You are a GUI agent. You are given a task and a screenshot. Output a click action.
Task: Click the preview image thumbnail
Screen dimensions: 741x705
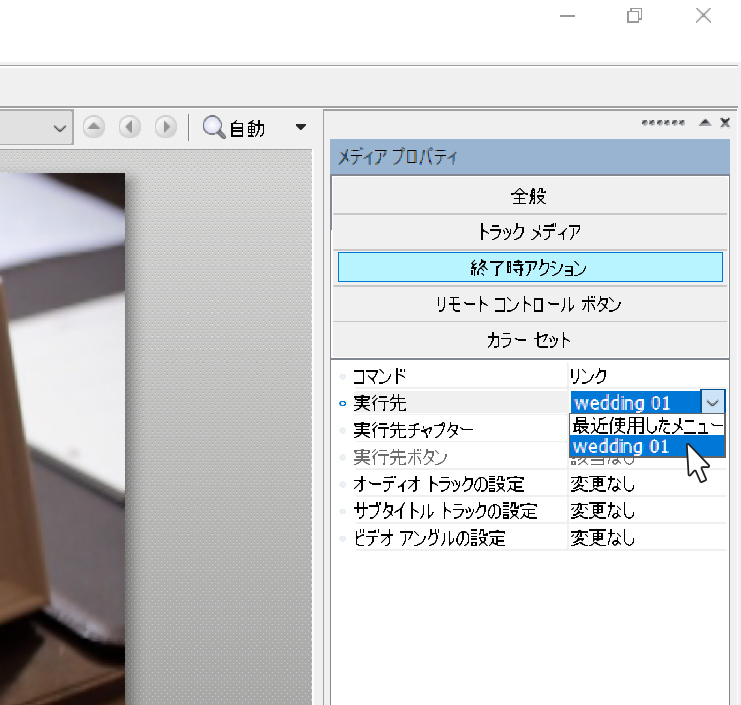click(62, 438)
